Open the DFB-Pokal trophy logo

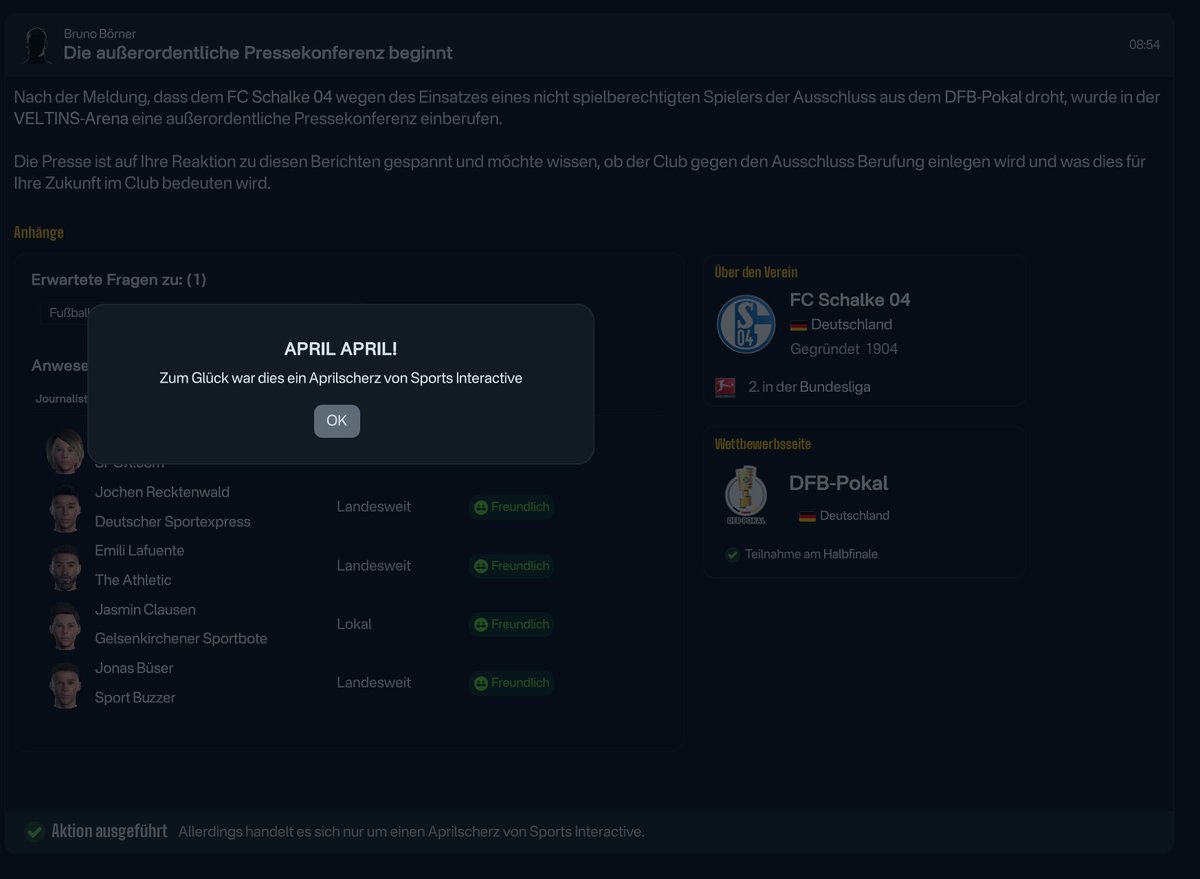click(x=746, y=496)
